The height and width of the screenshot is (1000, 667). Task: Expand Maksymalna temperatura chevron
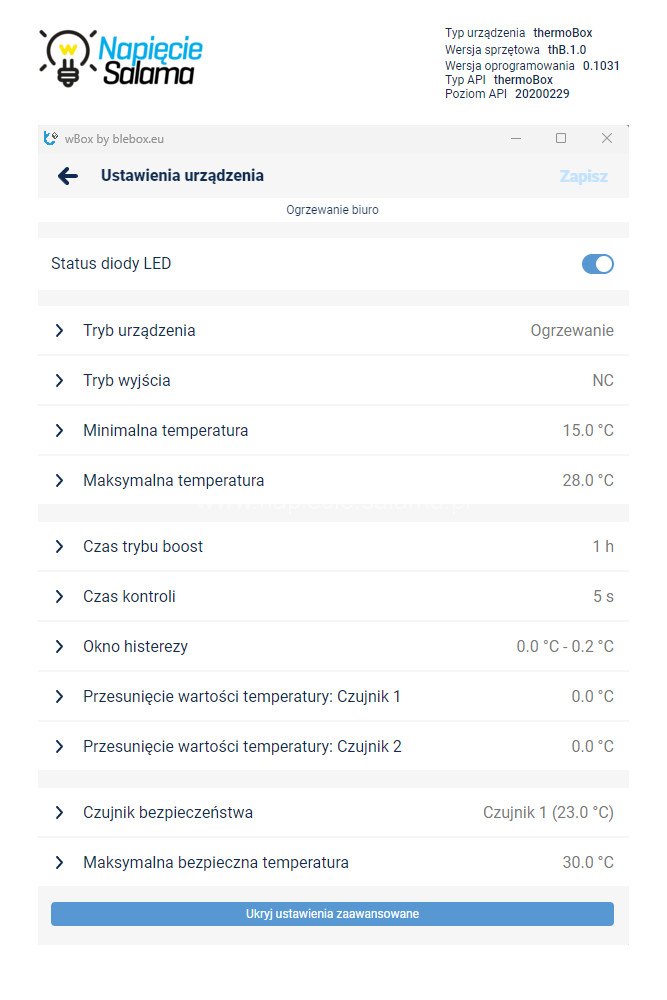pos(59,480)
